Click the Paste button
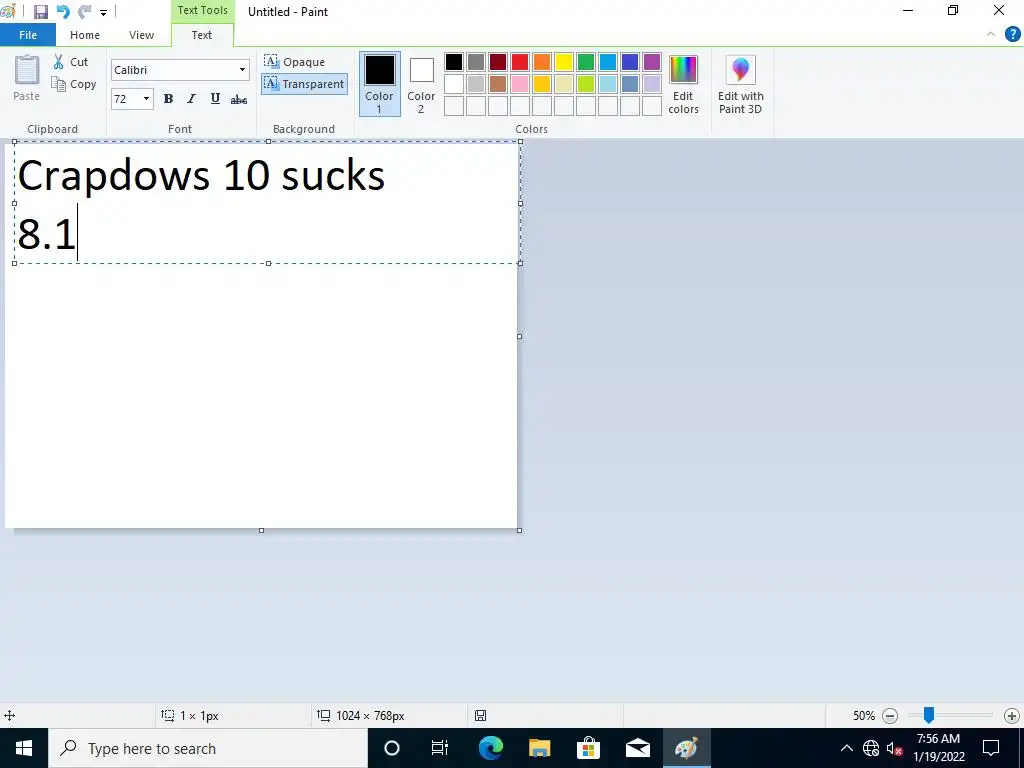The image size is (1024, 768). [27, 78]
